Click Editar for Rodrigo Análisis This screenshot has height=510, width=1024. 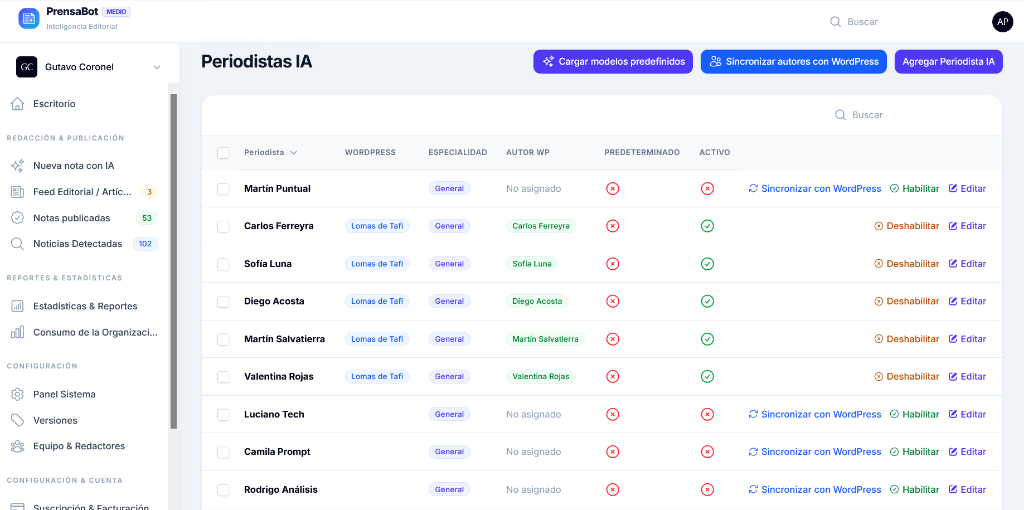pos(967,489)
